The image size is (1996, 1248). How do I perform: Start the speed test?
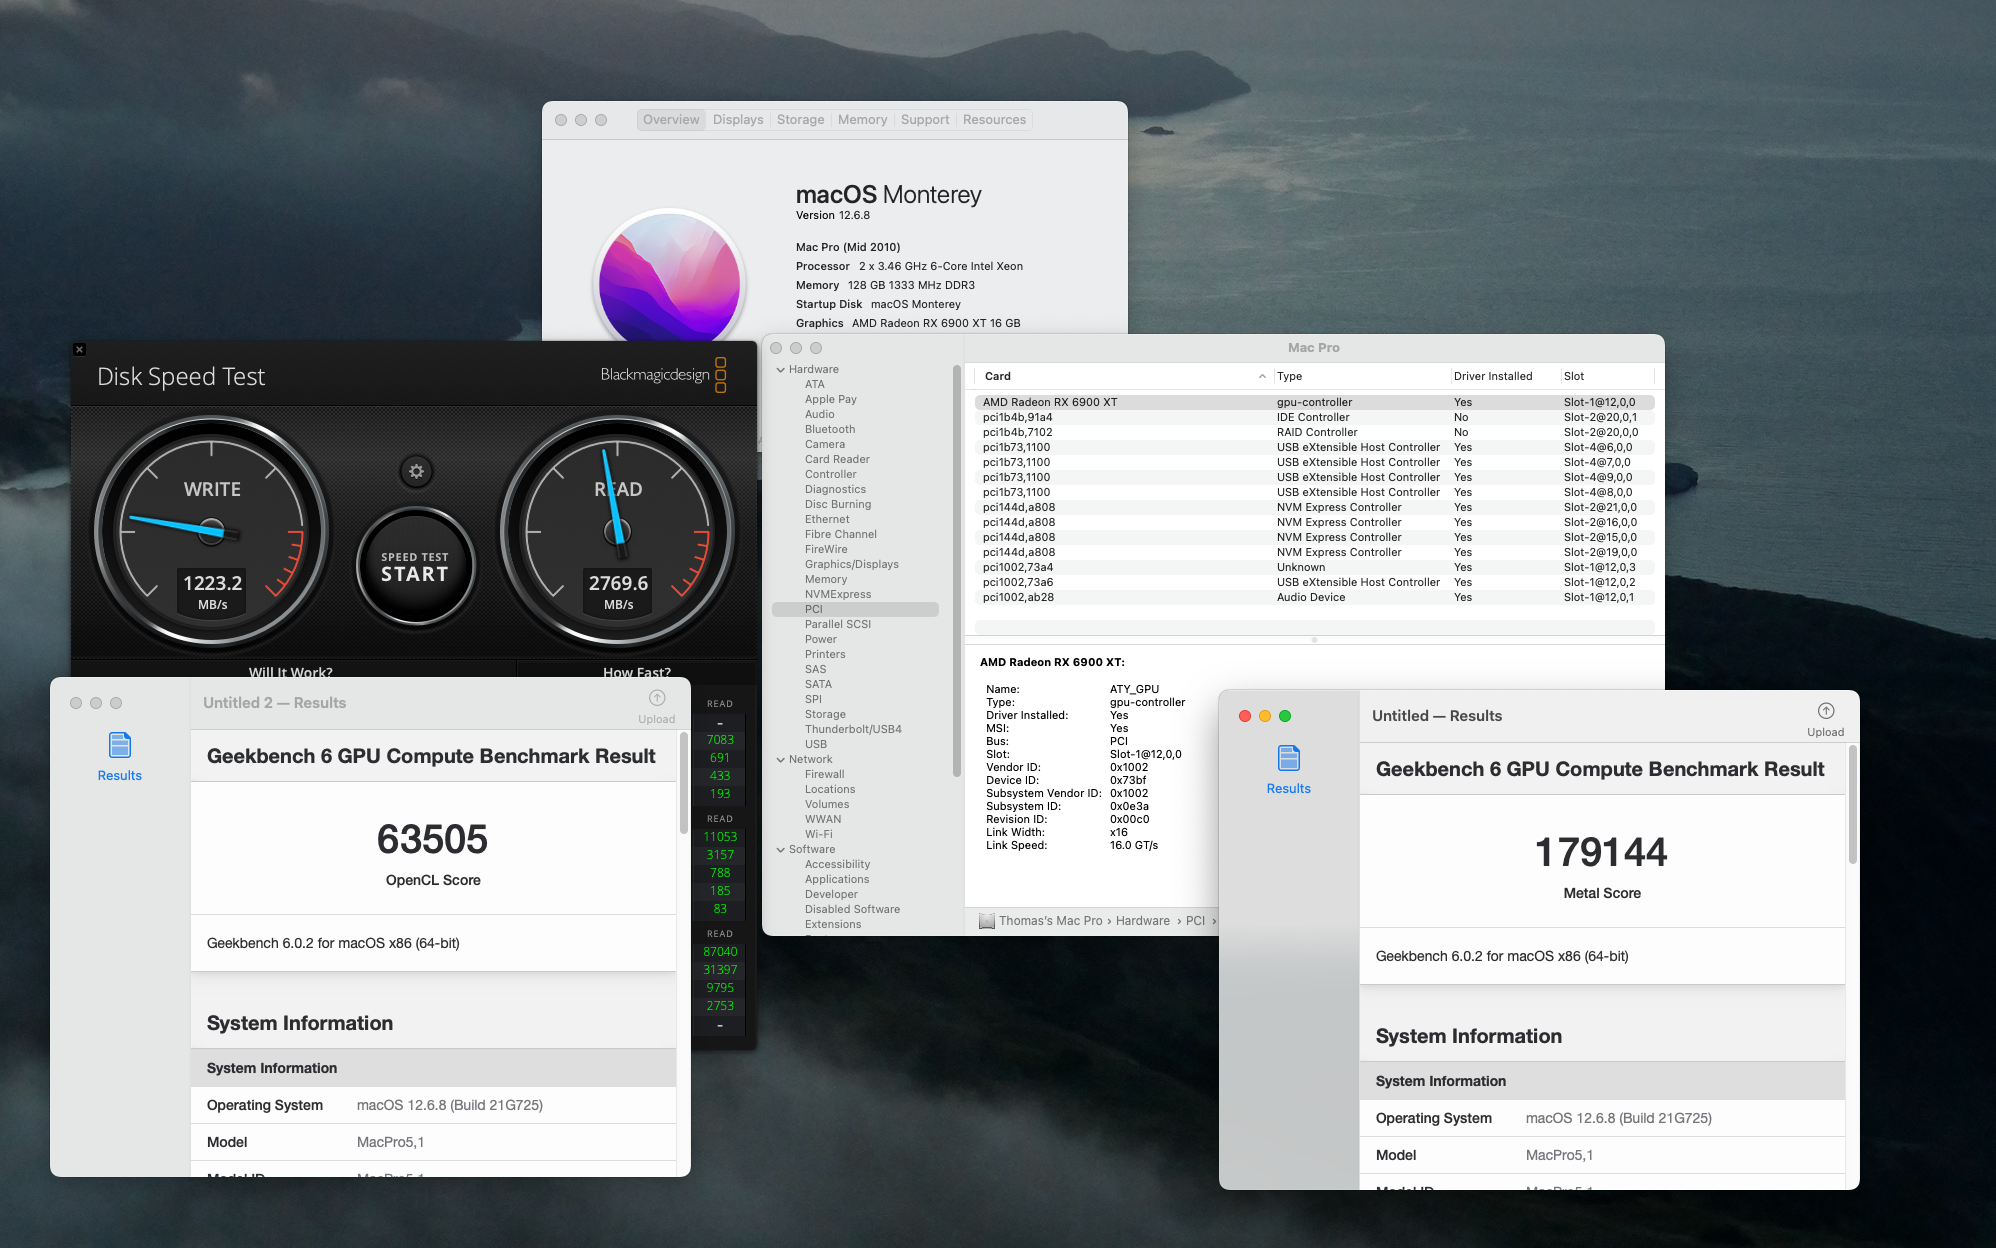click(415, 567)
